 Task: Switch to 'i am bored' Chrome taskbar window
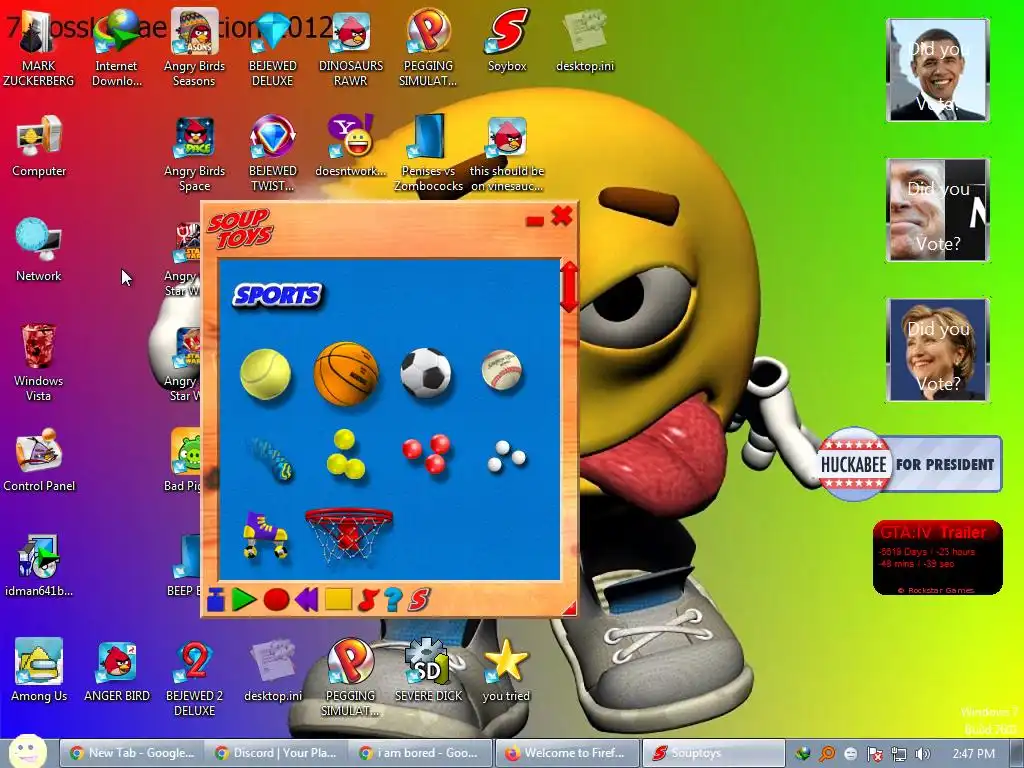[421, 753]
